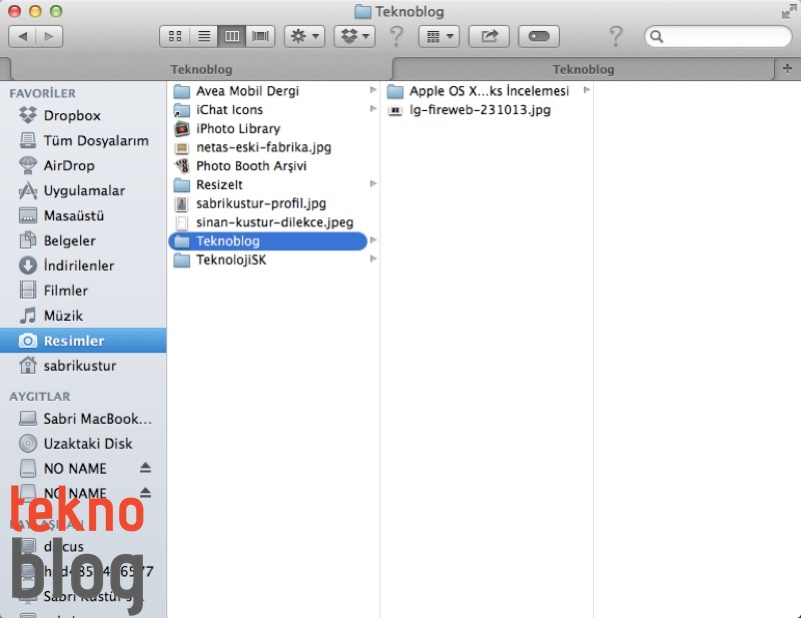Click the search field
The image size is (801, 618).
tap(718, 36)
